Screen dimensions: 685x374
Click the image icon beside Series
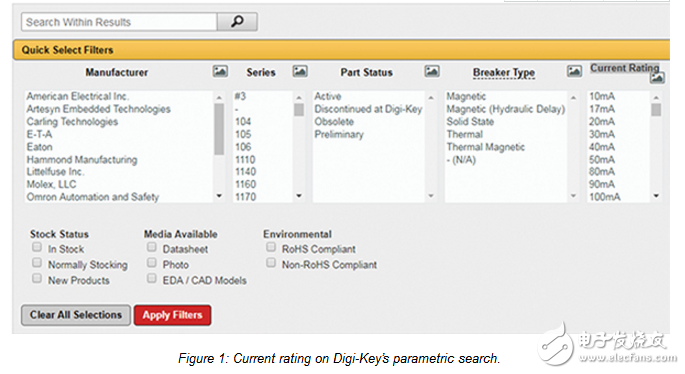click(x=300, y=71)
